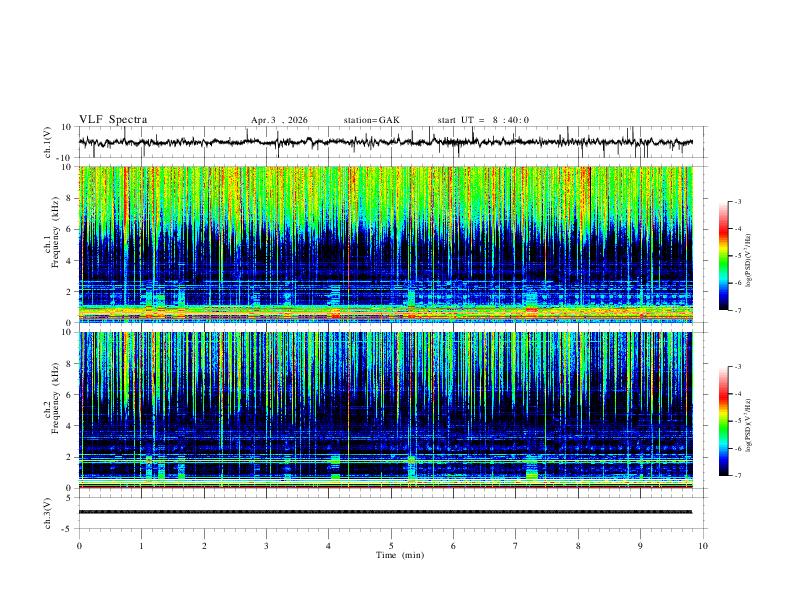The image size is (792, 612).
Task: Click the 'VLF Spectra' title text
Action: pyautogui.click(x=113, y=120)
